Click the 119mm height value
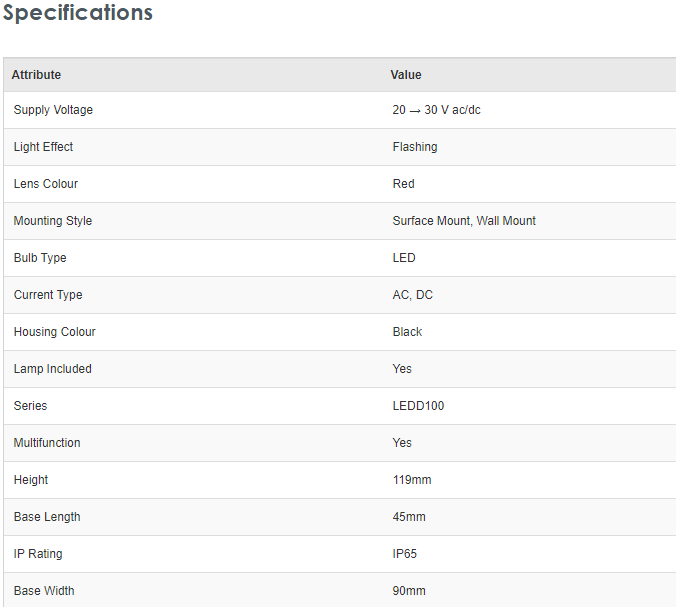Image resolution: width=676 pixels, height=607 pixels. click(412, 480)
